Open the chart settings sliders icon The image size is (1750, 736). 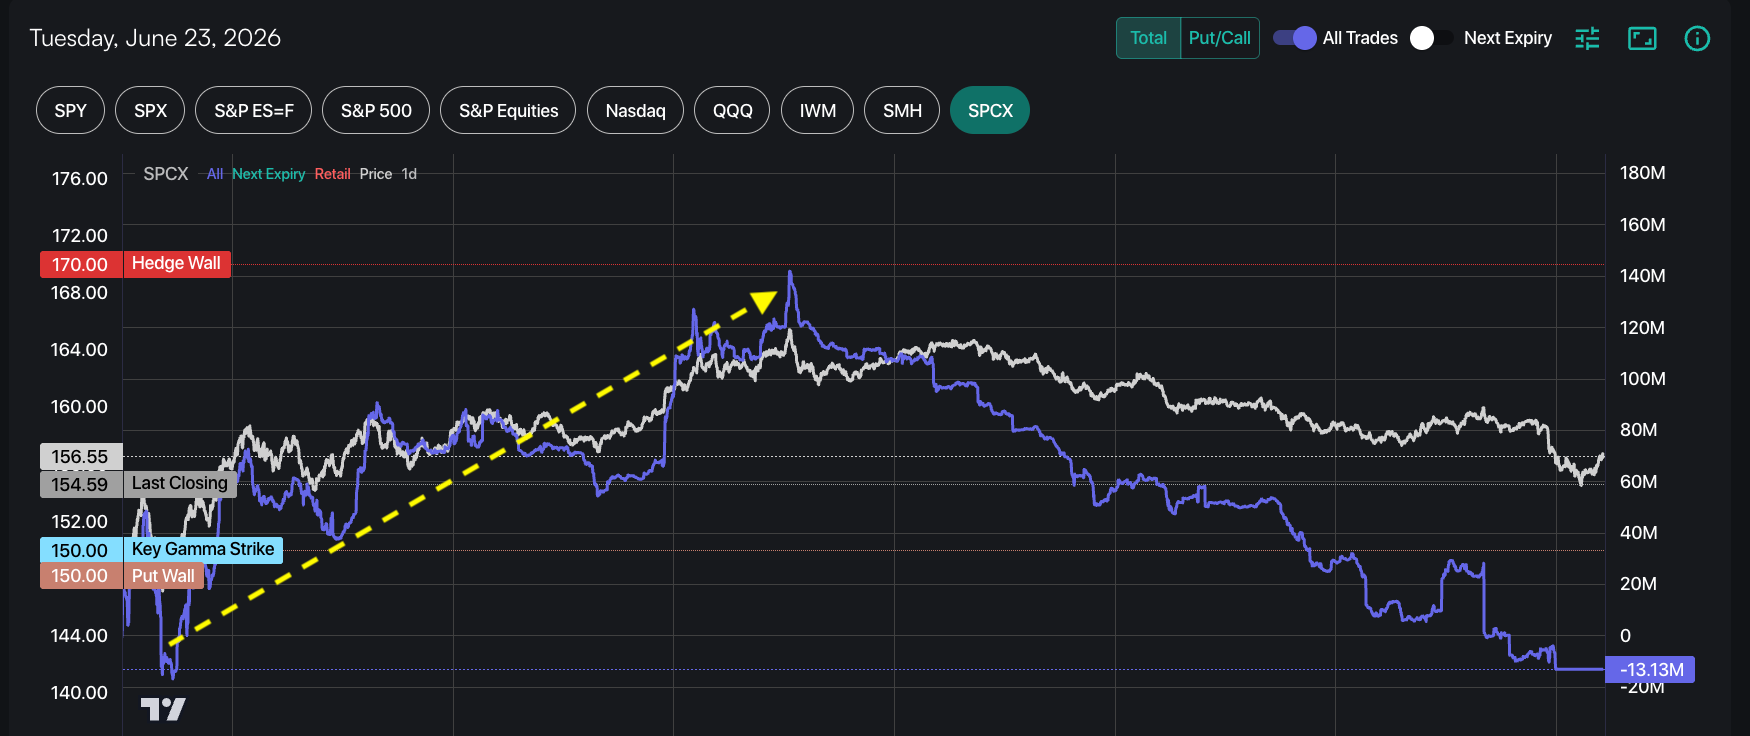coord(1587,38)
